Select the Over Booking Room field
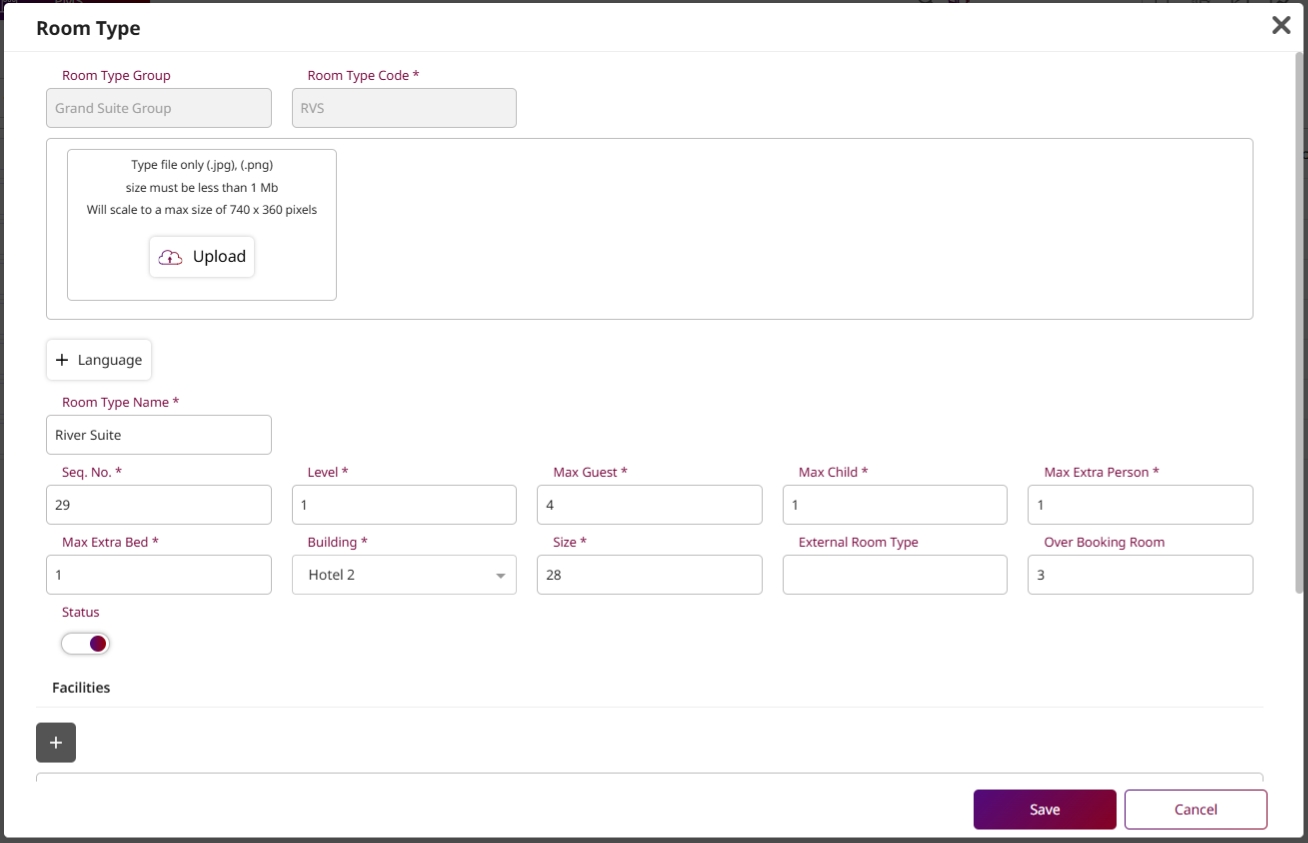This screenshot has height=843, width=1308. point(1140,575)
